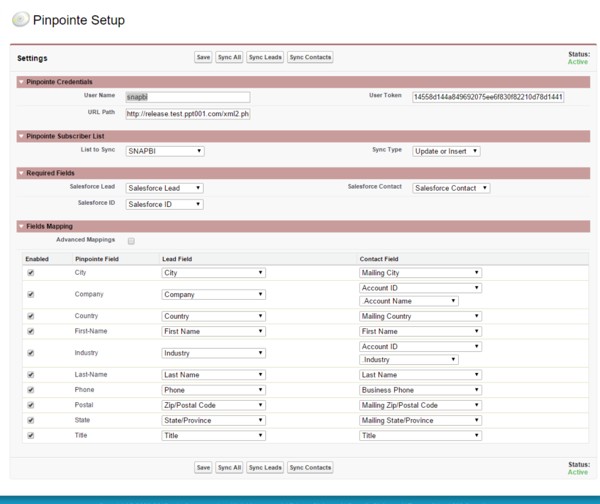
Task: Click the Pinpointe Setup disc icon
Action: point(21,19)
